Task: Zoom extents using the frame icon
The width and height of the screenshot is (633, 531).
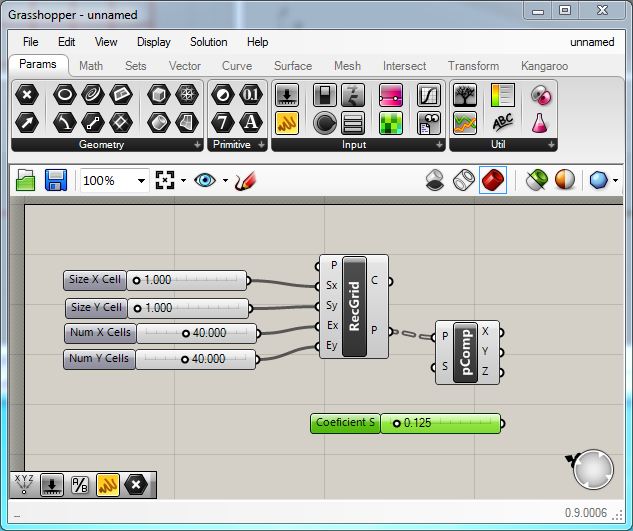Action: [x=165, y=180]
